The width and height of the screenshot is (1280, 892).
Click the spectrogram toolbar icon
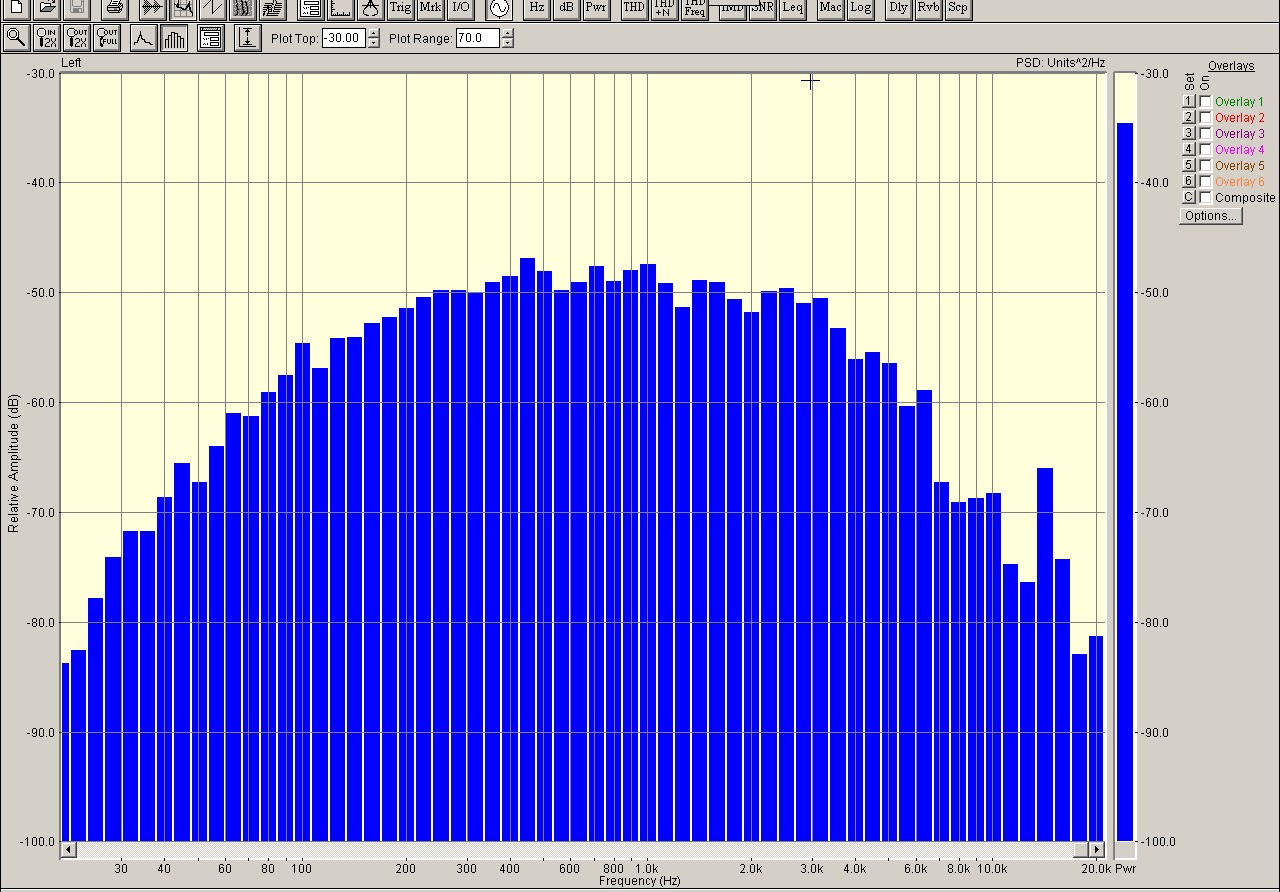tap(242, 8)
